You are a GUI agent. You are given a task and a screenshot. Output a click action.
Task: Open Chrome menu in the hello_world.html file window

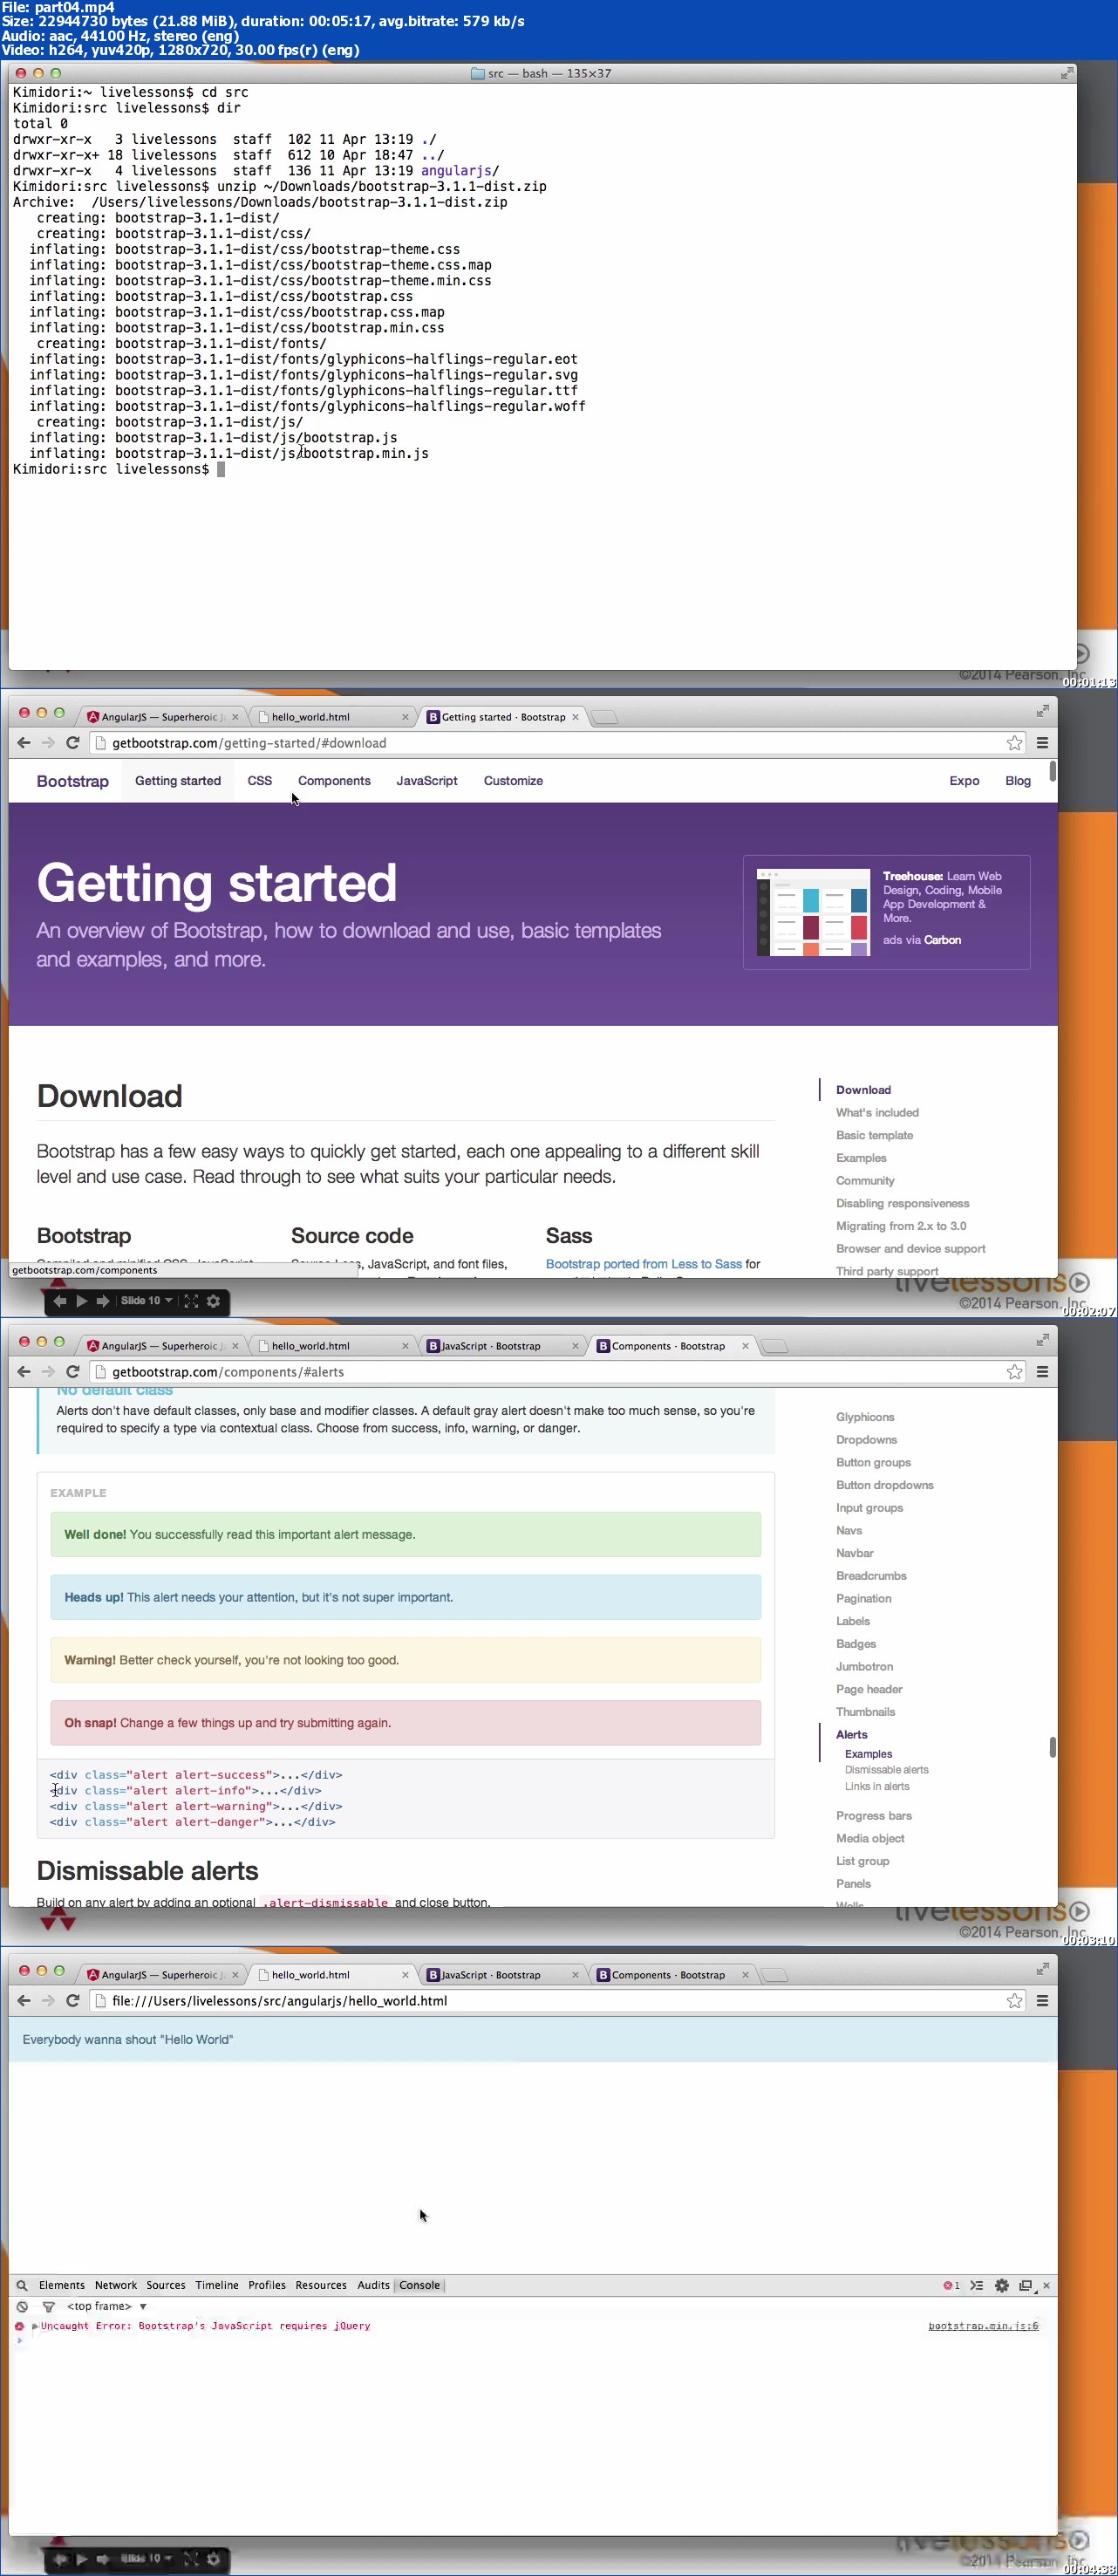click(1042, 2000)
